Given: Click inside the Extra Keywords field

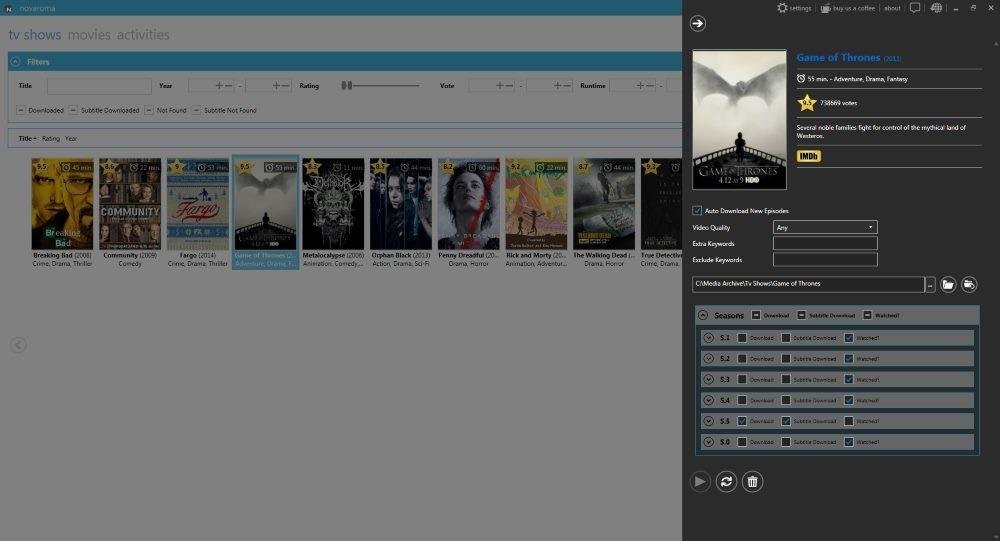Looking at the screenshot, I should [825, 243].
